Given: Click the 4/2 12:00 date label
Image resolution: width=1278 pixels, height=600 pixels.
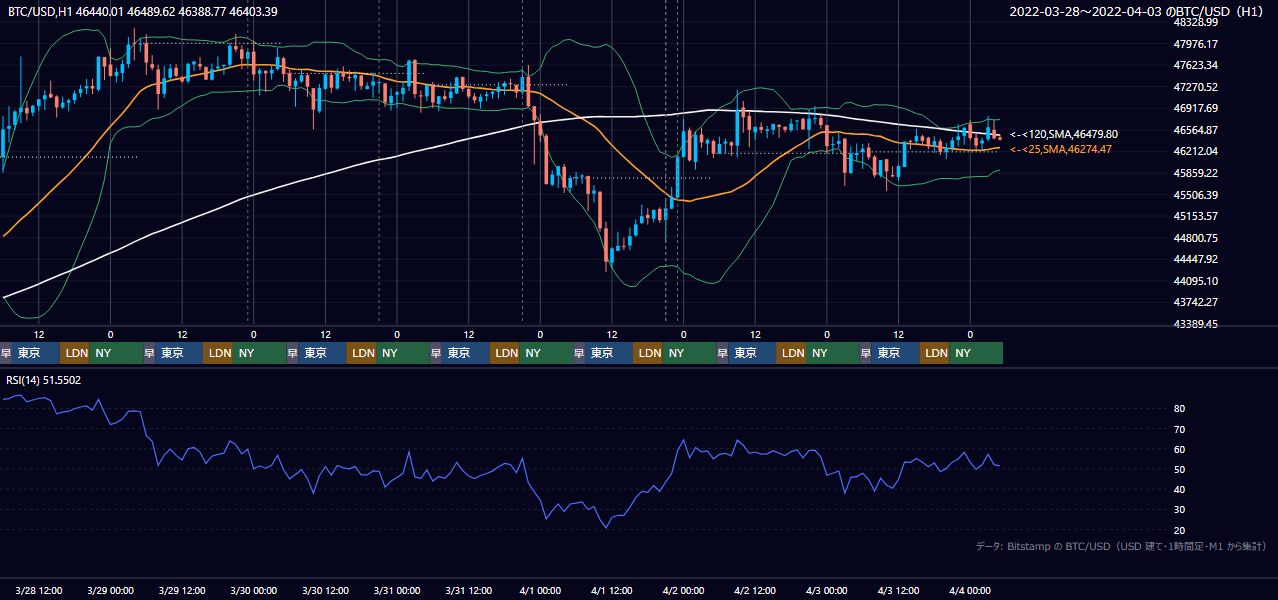Looking at the screenshot, I should click(x=755, y=590).
